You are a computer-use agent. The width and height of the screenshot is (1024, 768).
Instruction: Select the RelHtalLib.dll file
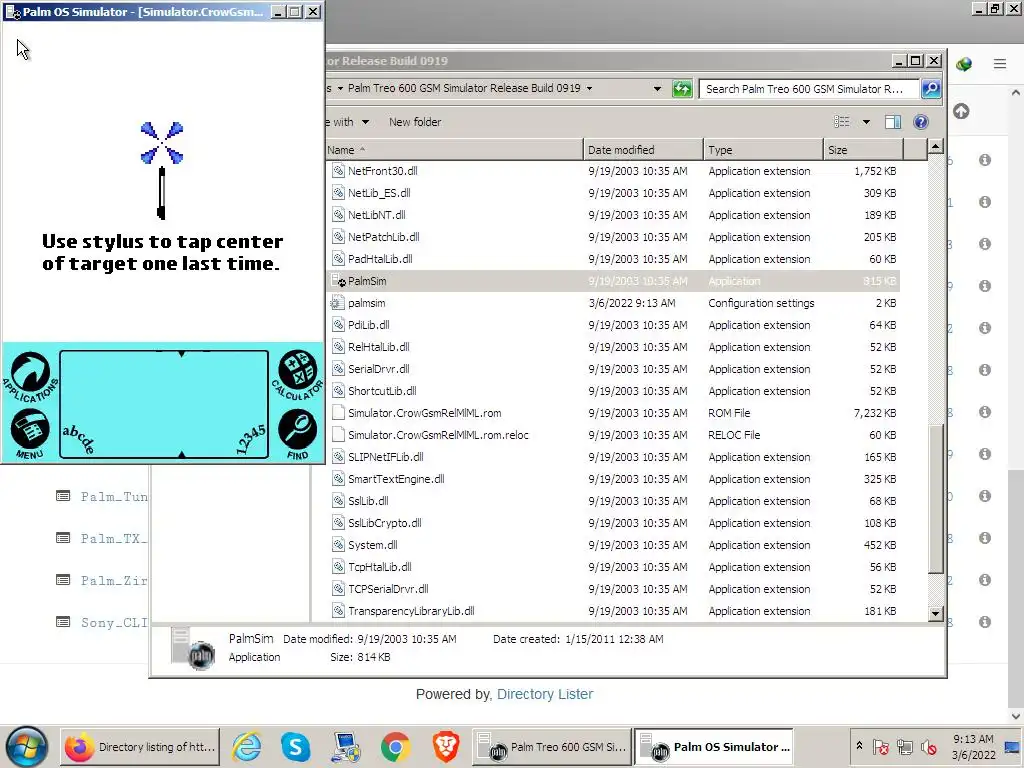(379, 347)
